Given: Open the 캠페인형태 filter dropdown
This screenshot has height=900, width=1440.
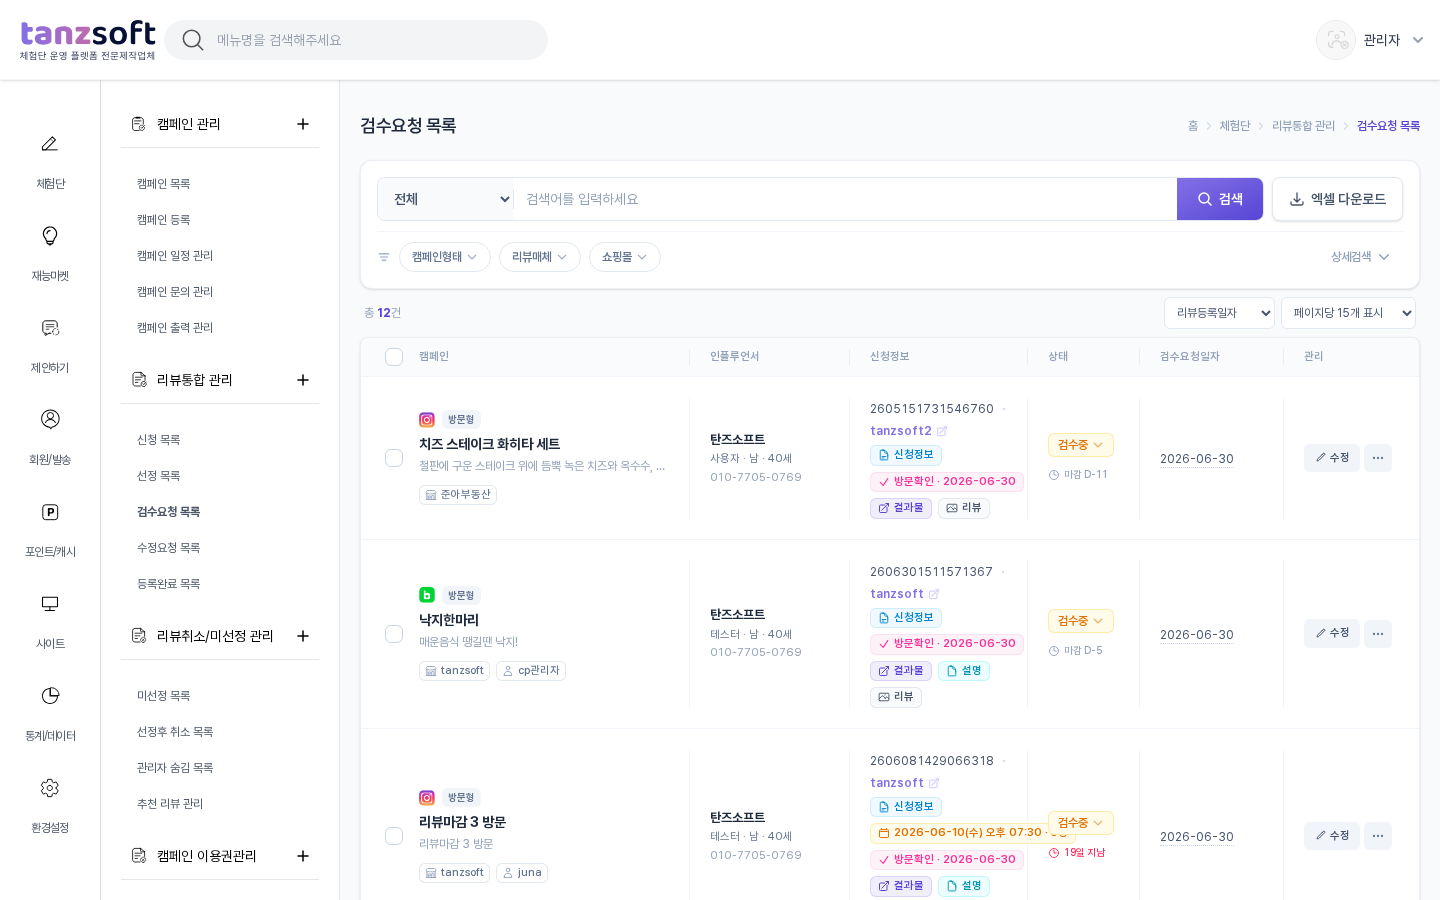Looking at the screenshot, I should click(445, 257).
